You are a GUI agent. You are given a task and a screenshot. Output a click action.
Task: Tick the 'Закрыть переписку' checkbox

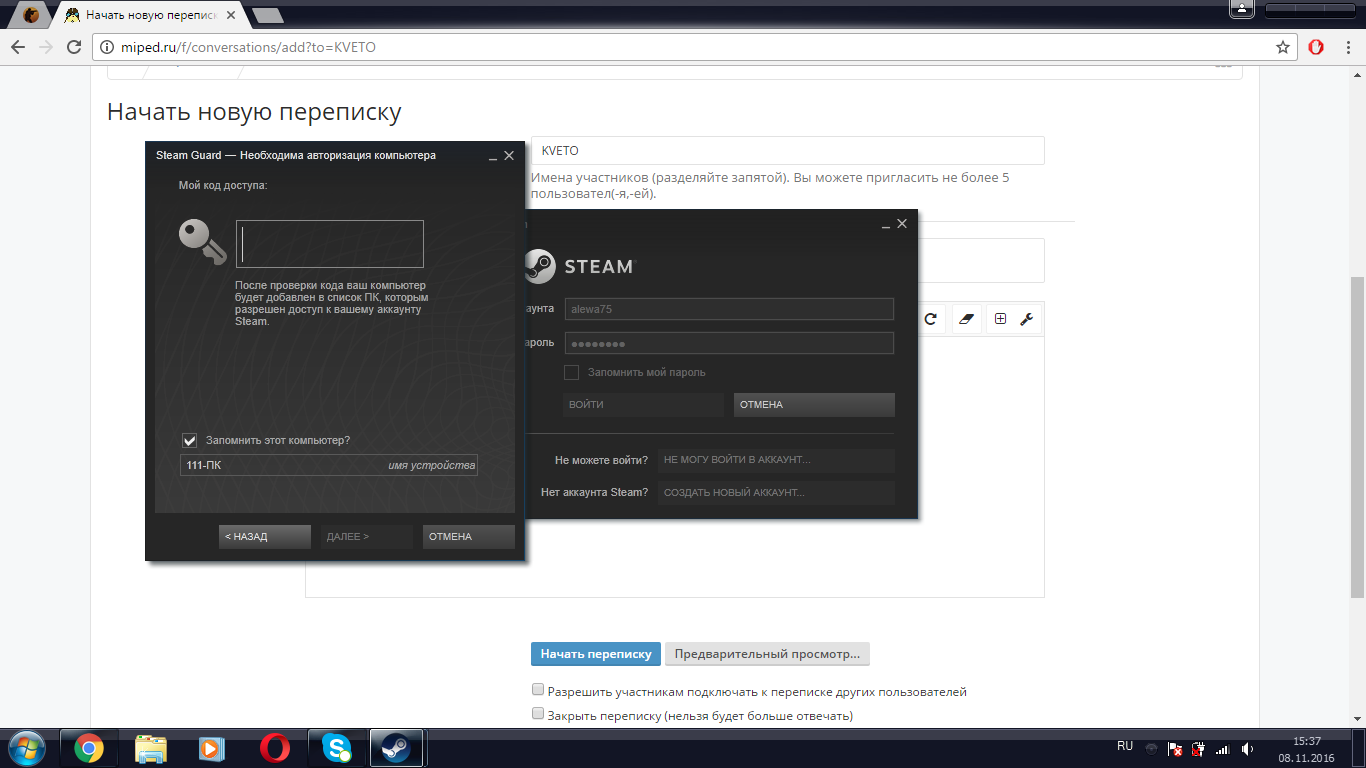538,714
